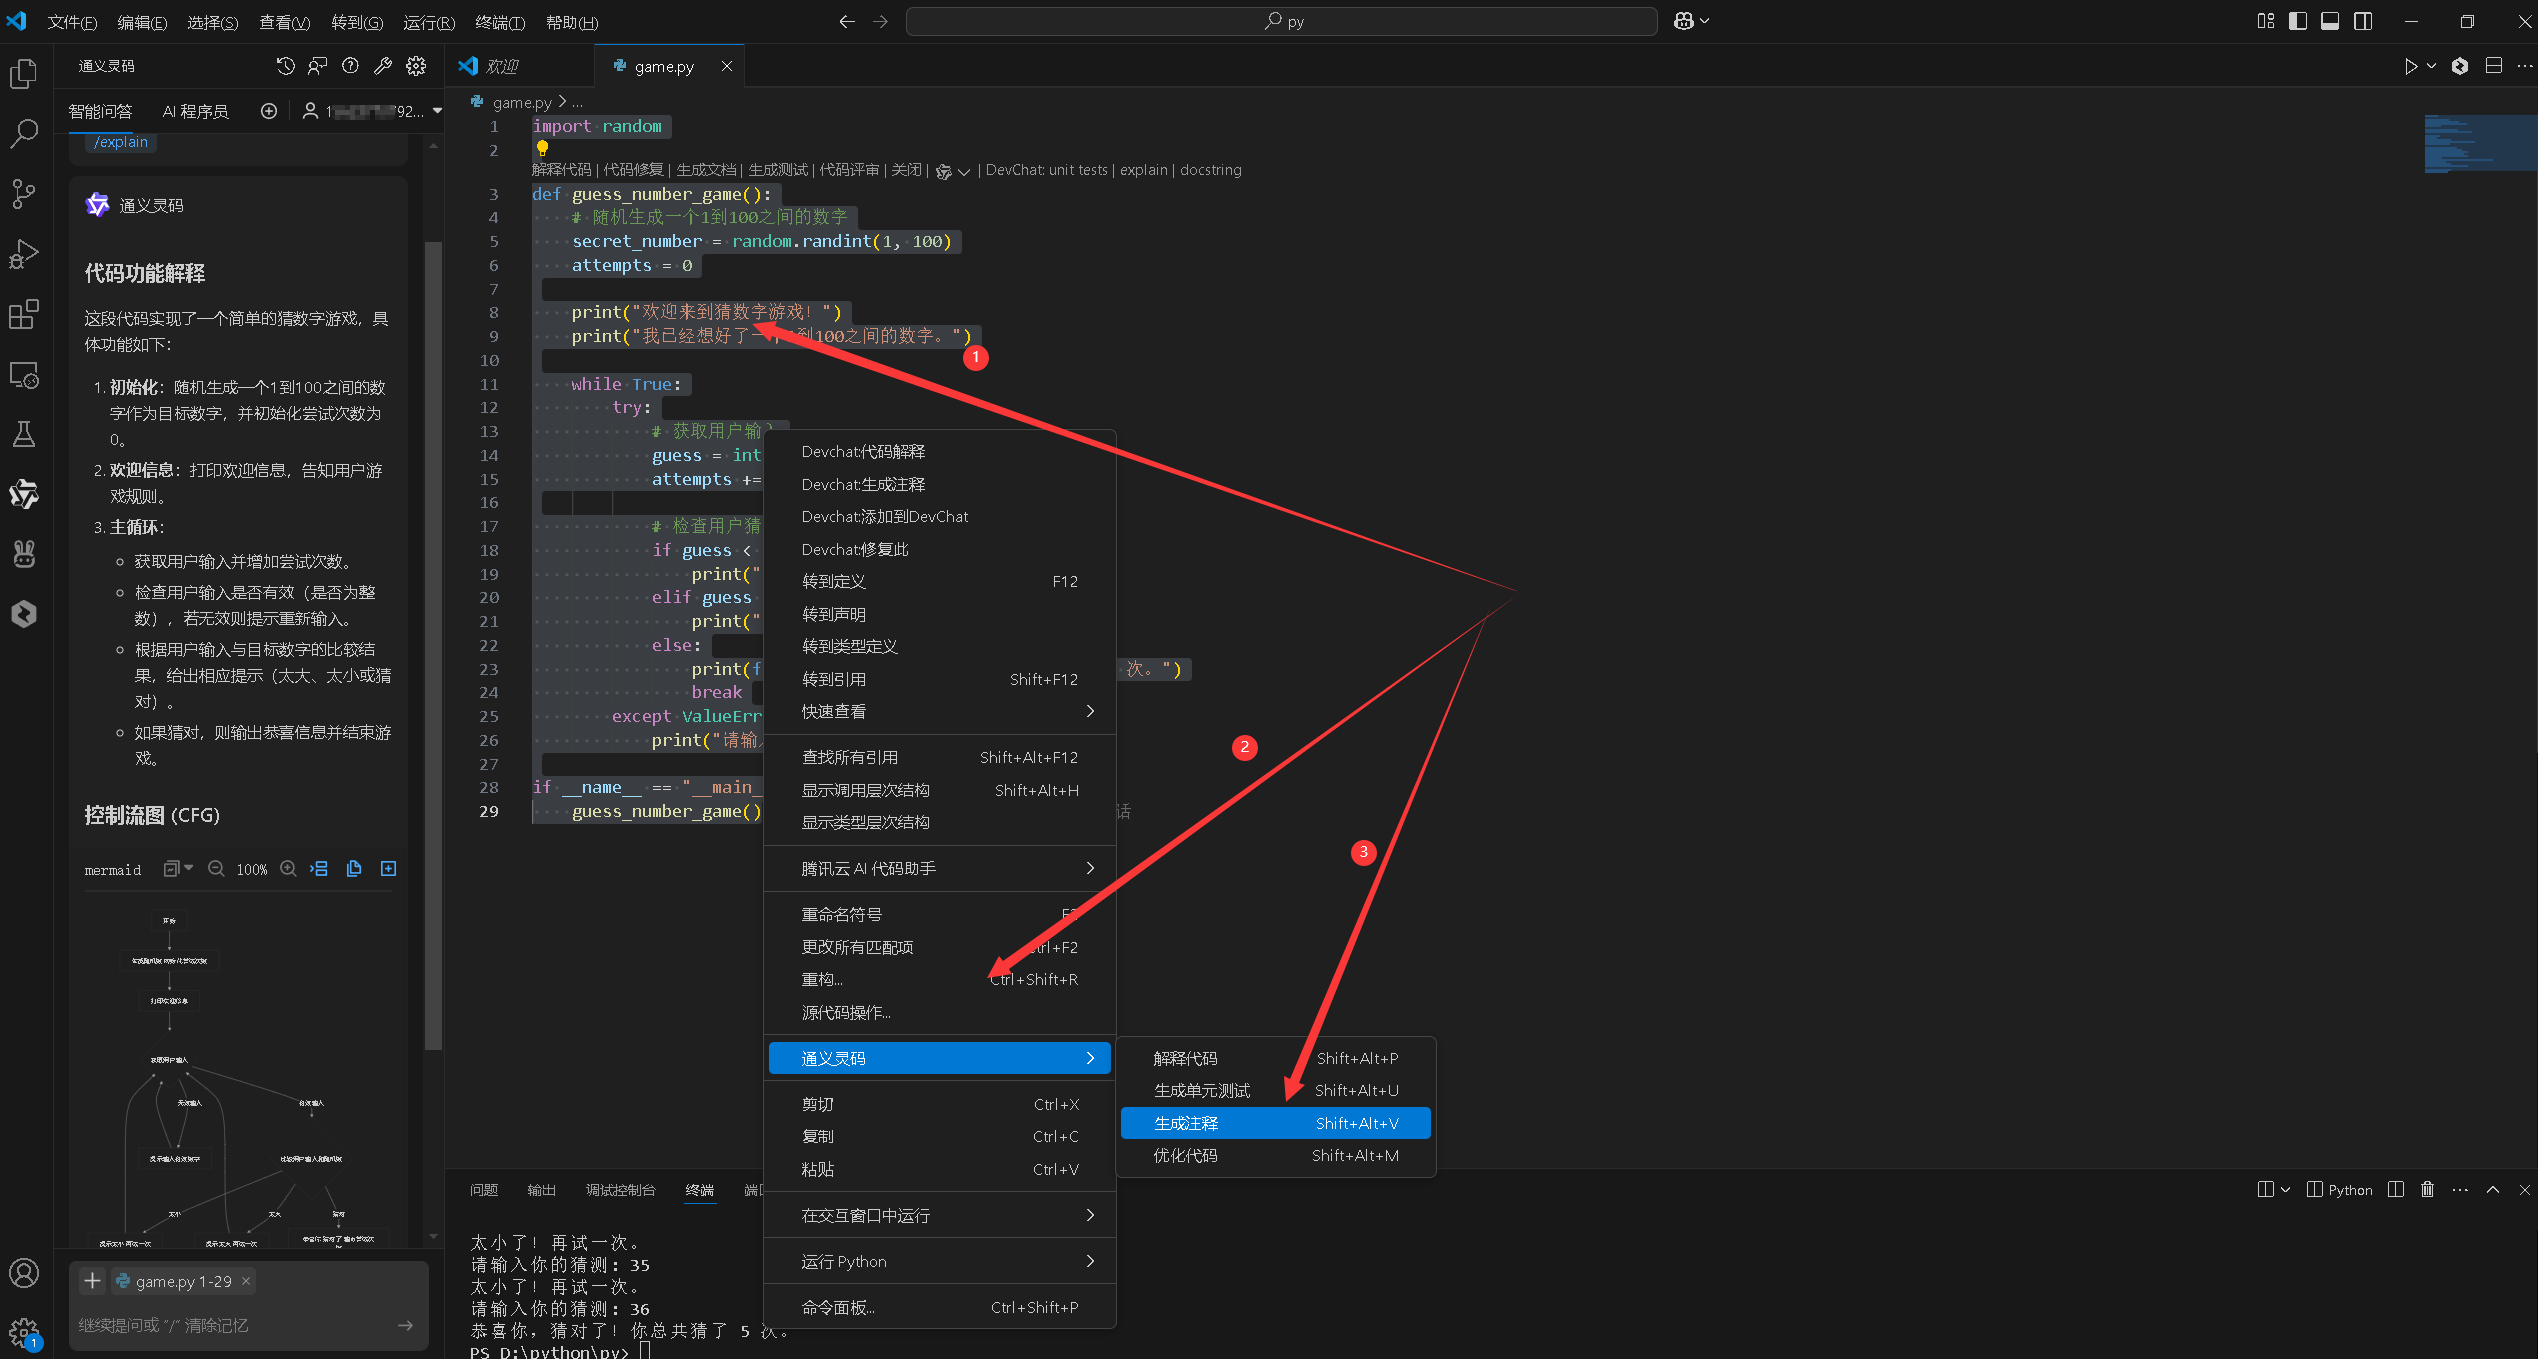The image size is (2538, 1359).
Task: Open terminal split dropdown arrow
Action: [x=2285, y=1189]
